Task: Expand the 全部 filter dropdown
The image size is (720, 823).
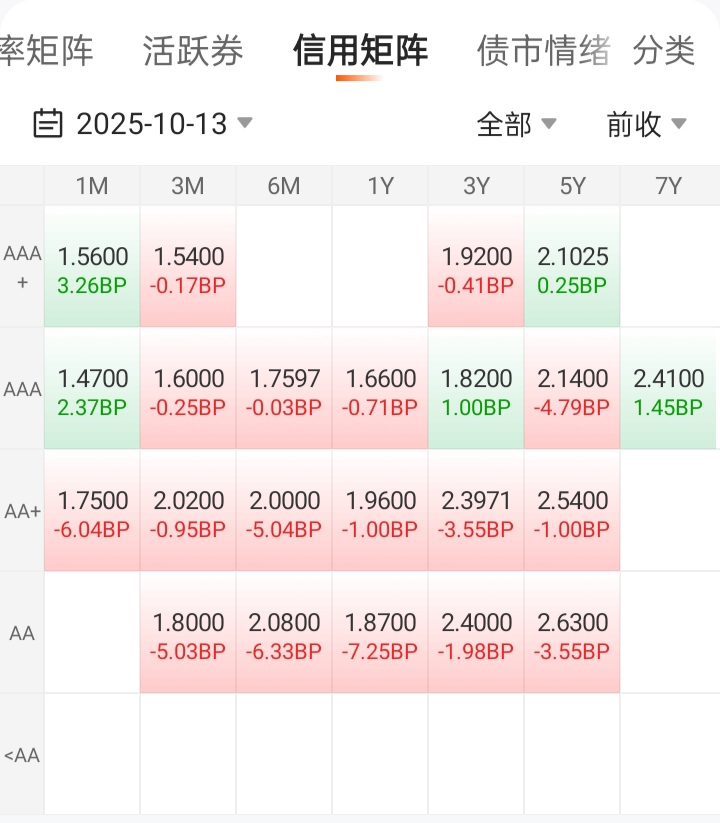Action: pos(516,124)
